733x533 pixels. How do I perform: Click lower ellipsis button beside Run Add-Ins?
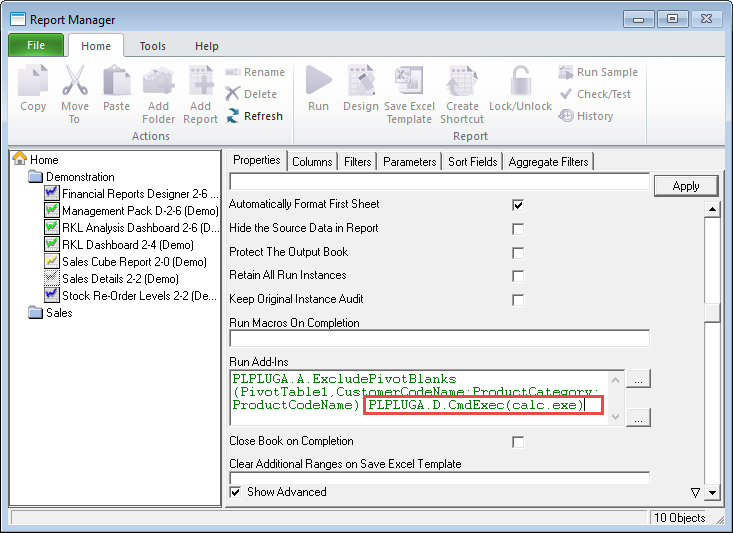pos(638,418)
